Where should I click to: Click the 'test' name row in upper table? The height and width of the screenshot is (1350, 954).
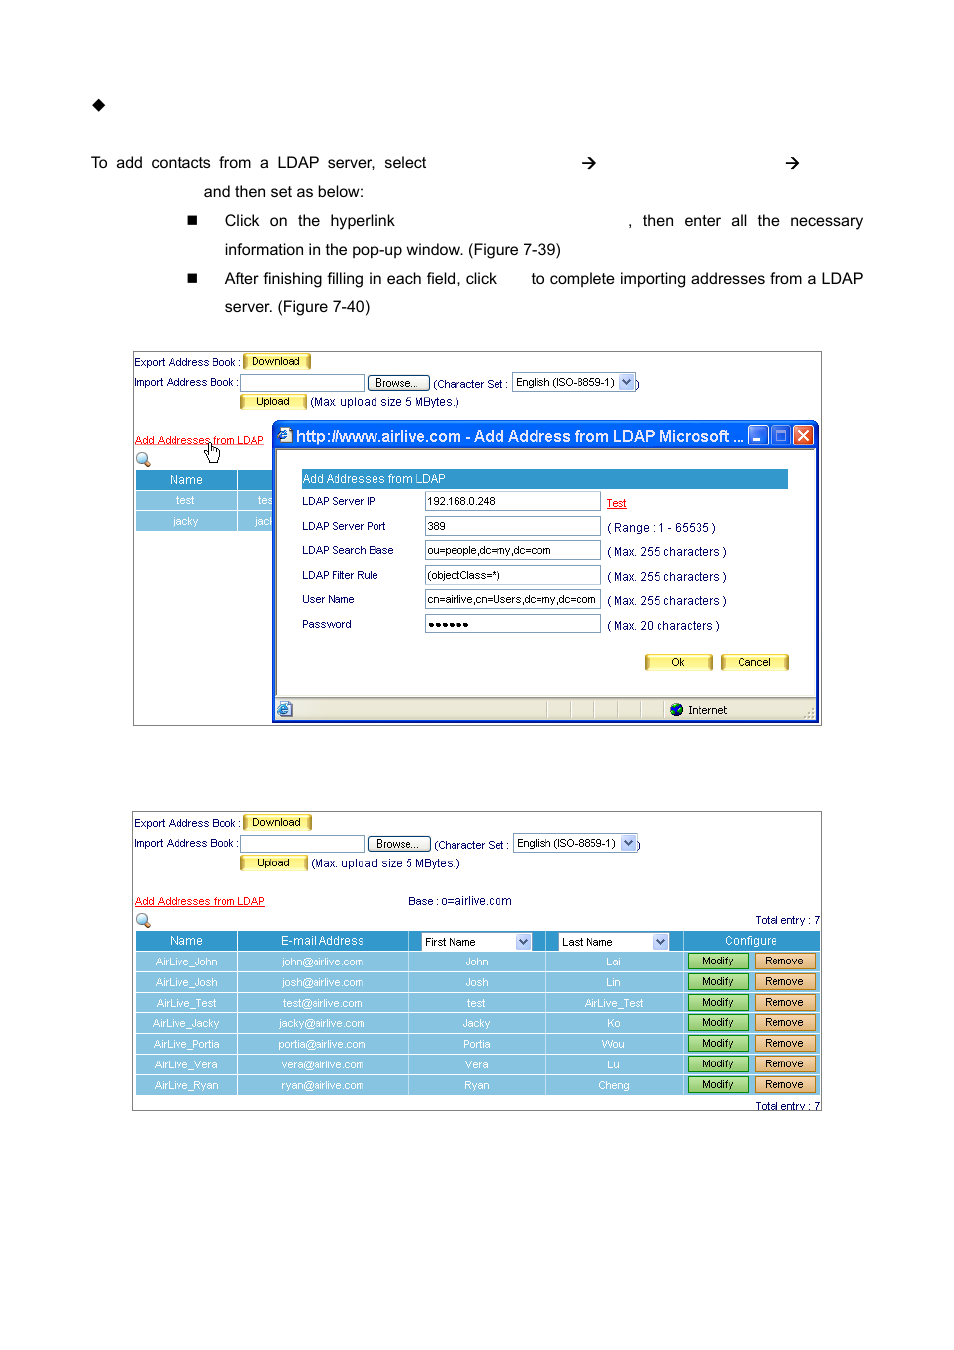[x=186, y=500]
